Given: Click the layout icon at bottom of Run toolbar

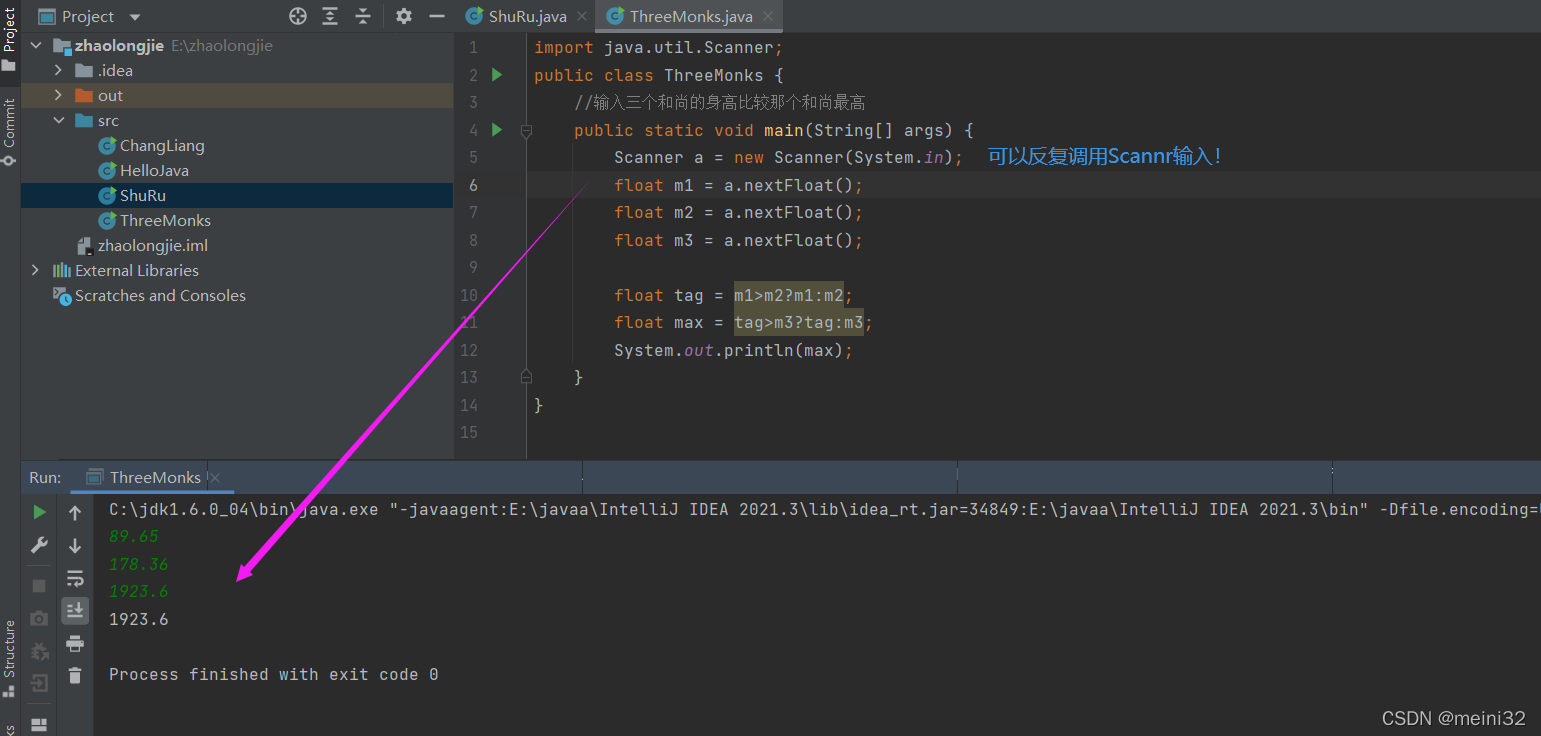Looking at the screenshot, I should point(39,724).
